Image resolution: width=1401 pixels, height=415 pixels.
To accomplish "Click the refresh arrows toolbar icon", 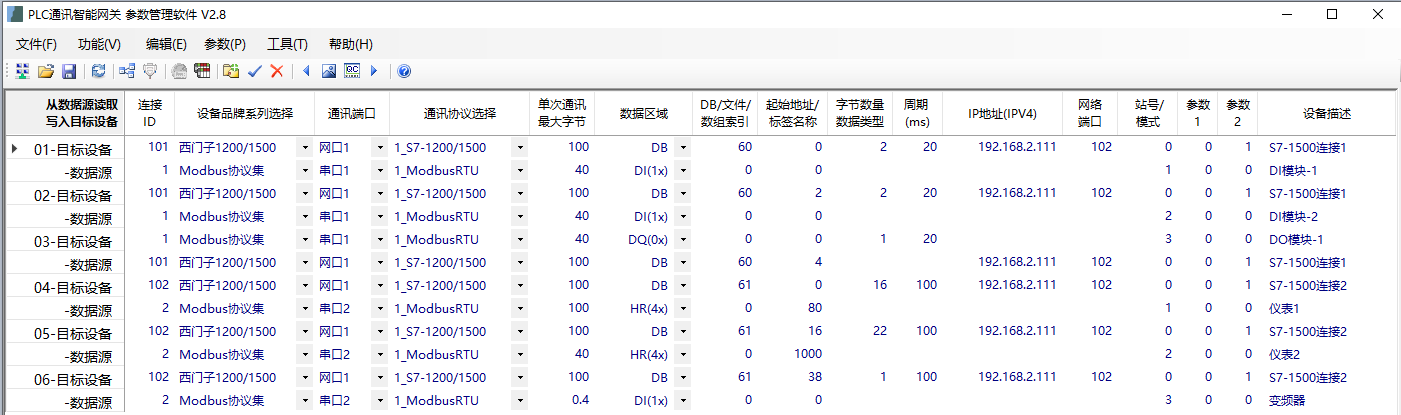I will point(98,71).
